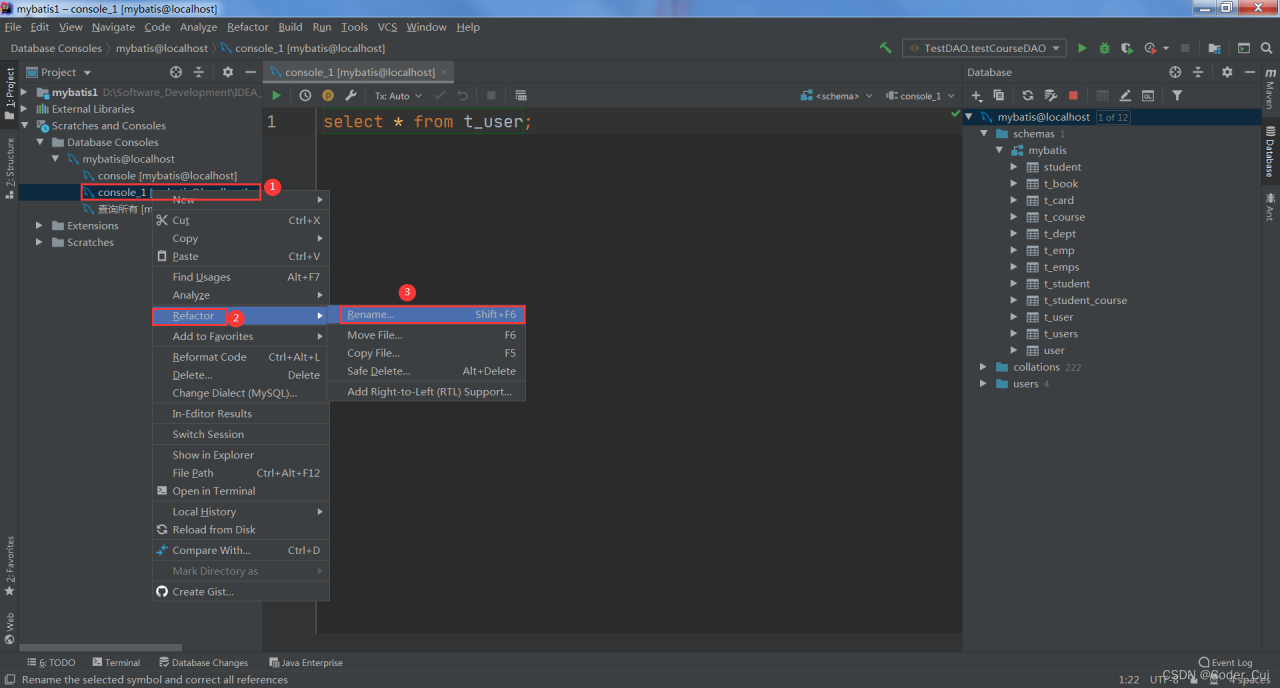Open the console_1 session dropdown
1280x688 pixels.
pos(919,96)
